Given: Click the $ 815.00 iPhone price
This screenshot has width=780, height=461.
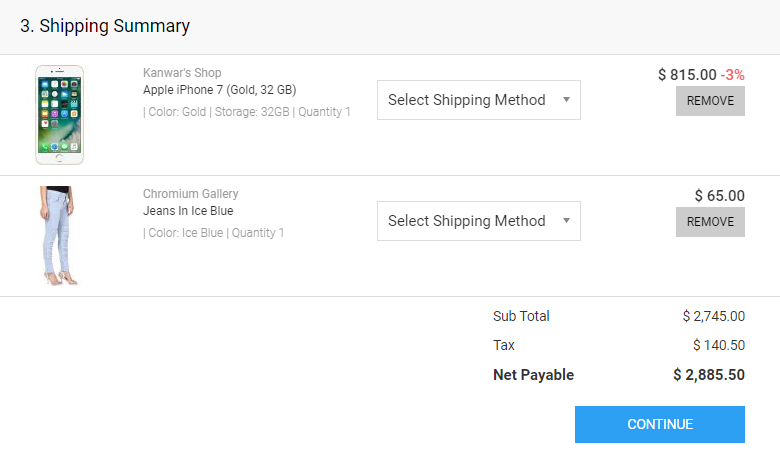Looking at the screenshot, I should pos(687,75).
